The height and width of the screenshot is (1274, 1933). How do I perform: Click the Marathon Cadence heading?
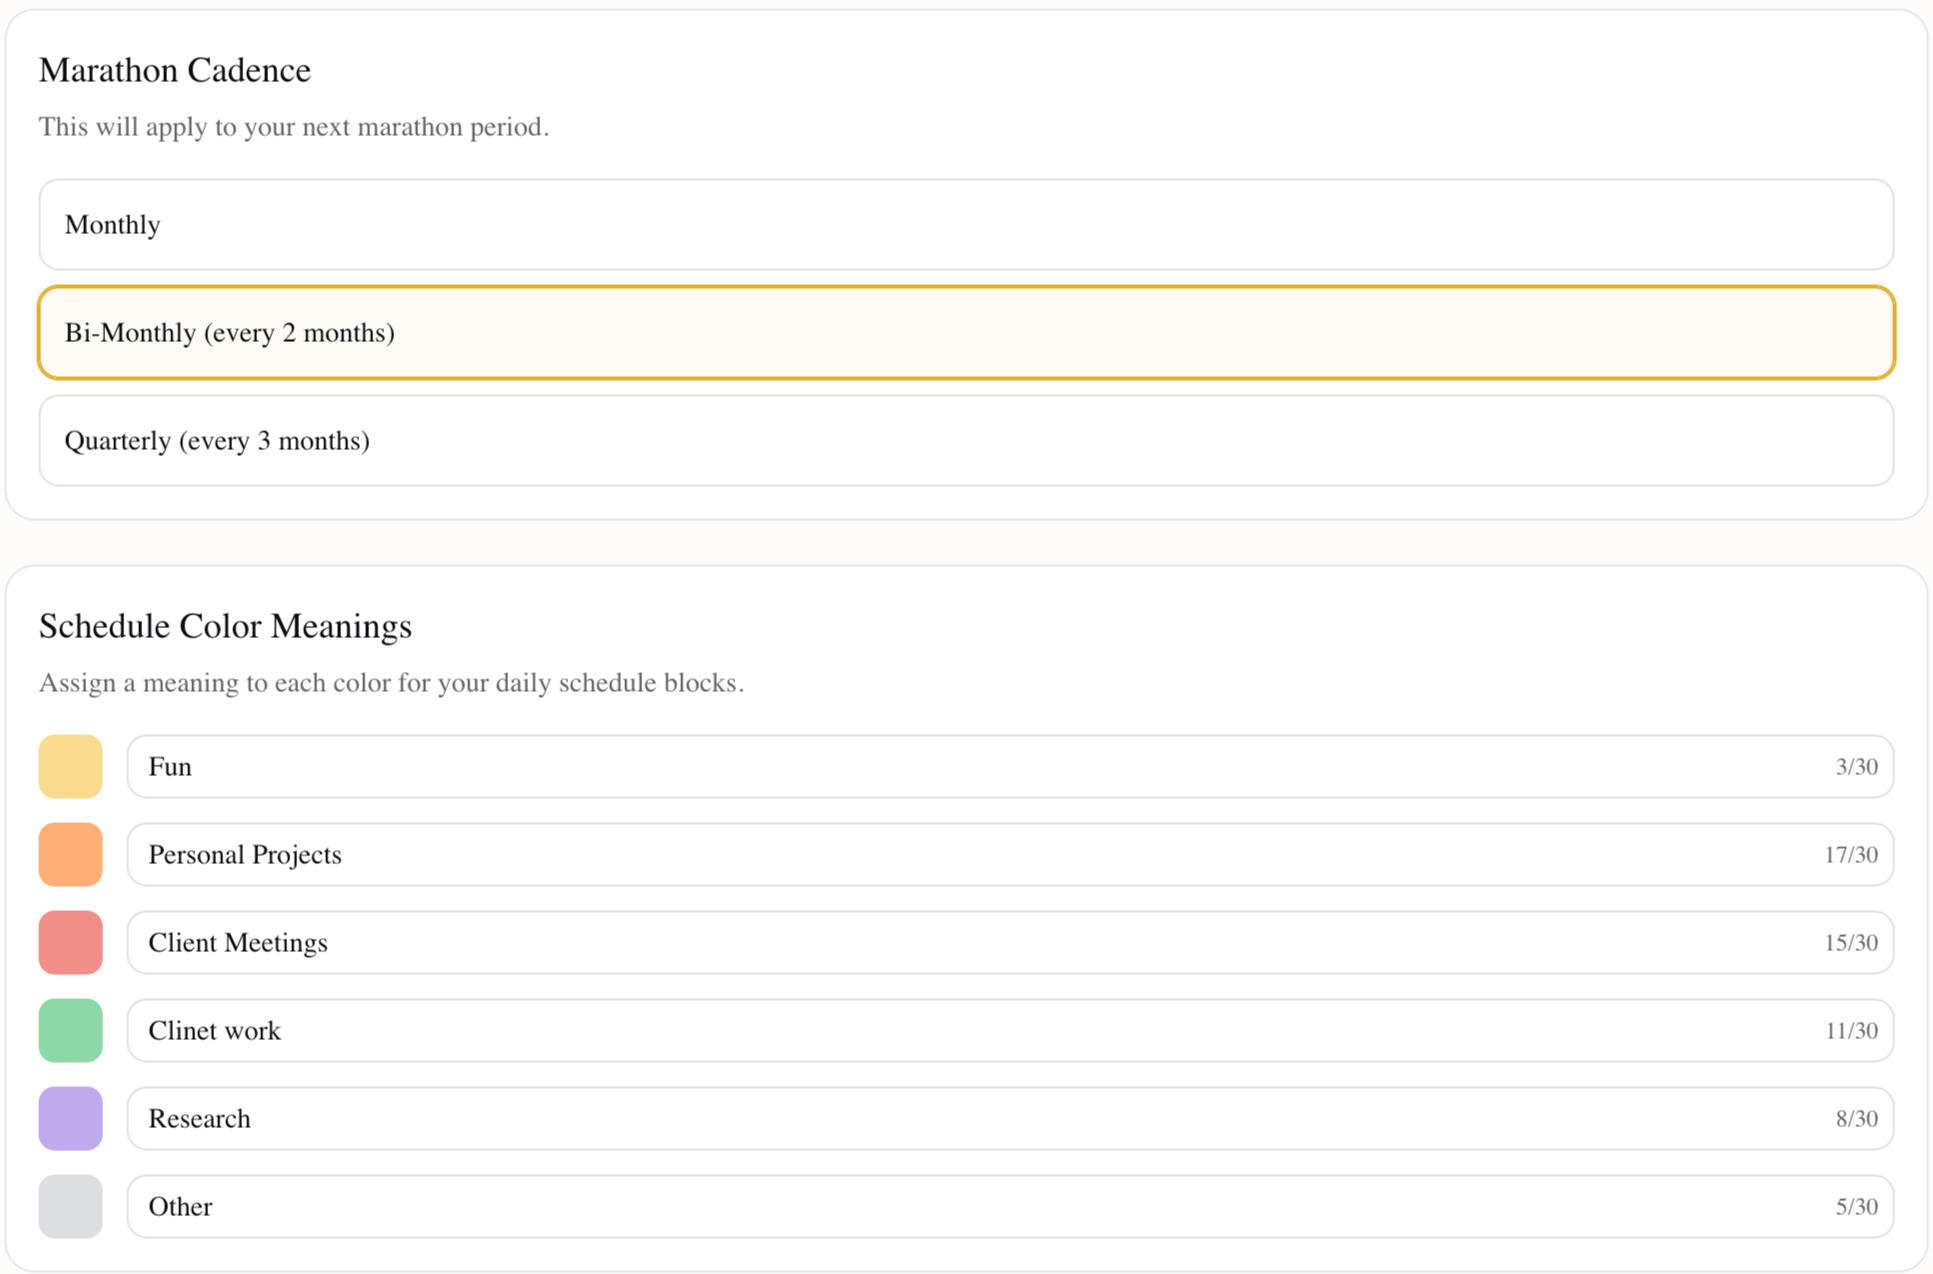[175, 70]
